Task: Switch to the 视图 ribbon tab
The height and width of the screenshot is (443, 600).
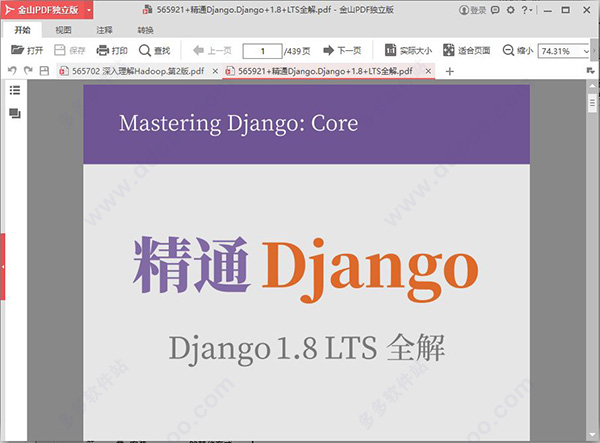Action: [63, 30]
